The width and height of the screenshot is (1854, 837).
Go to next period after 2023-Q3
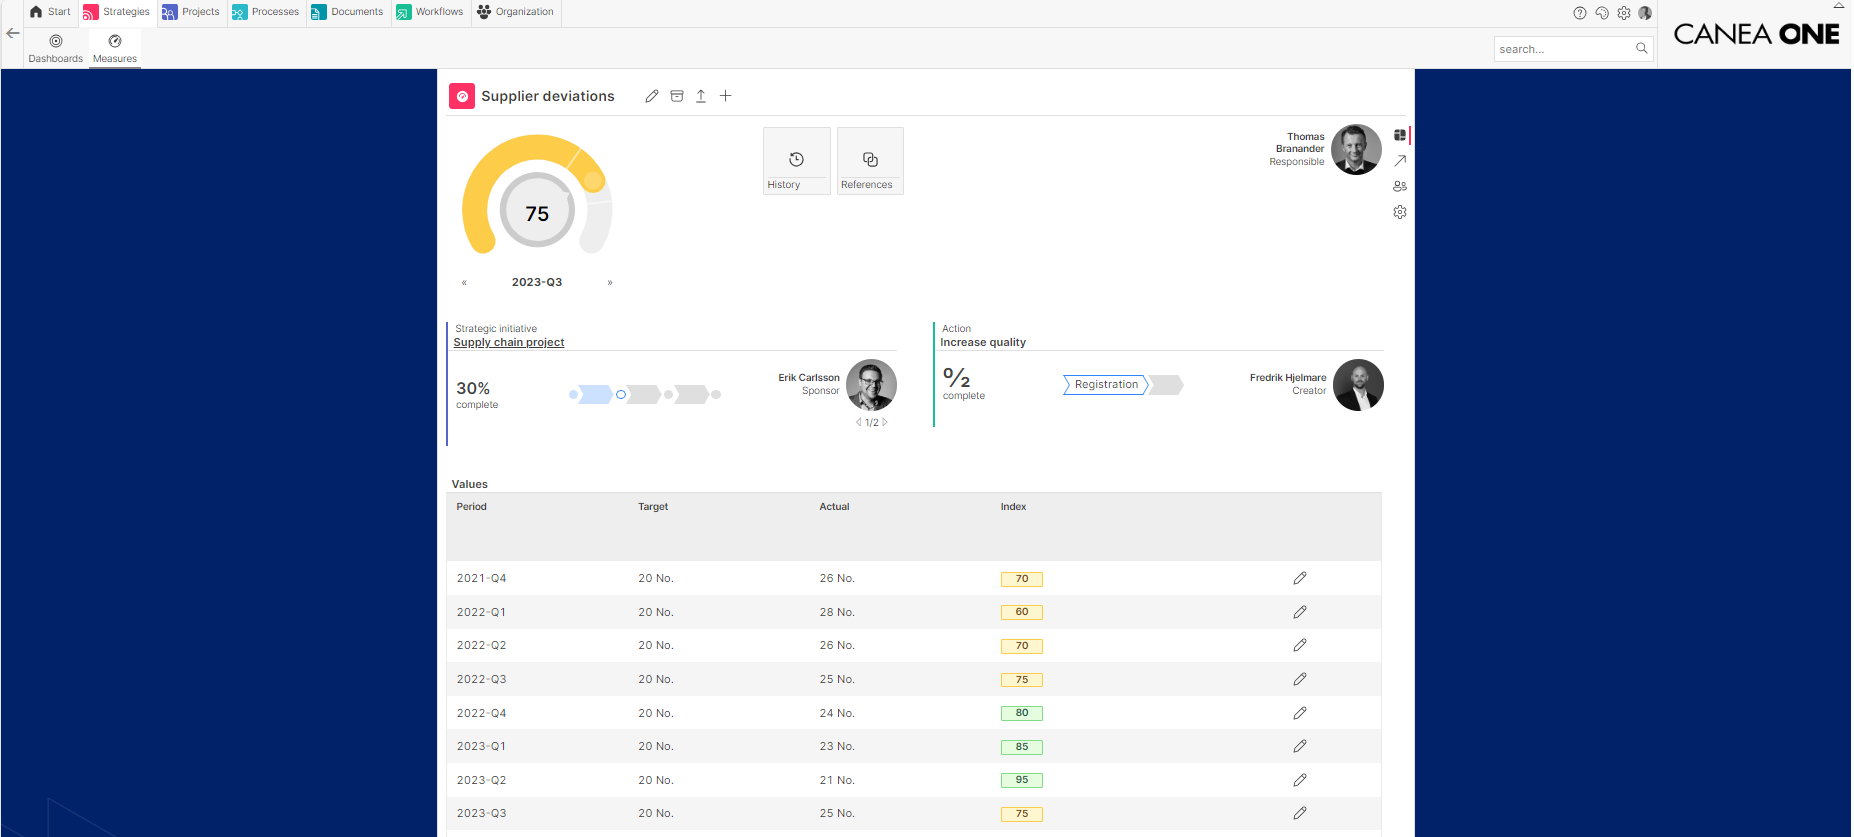610,283
